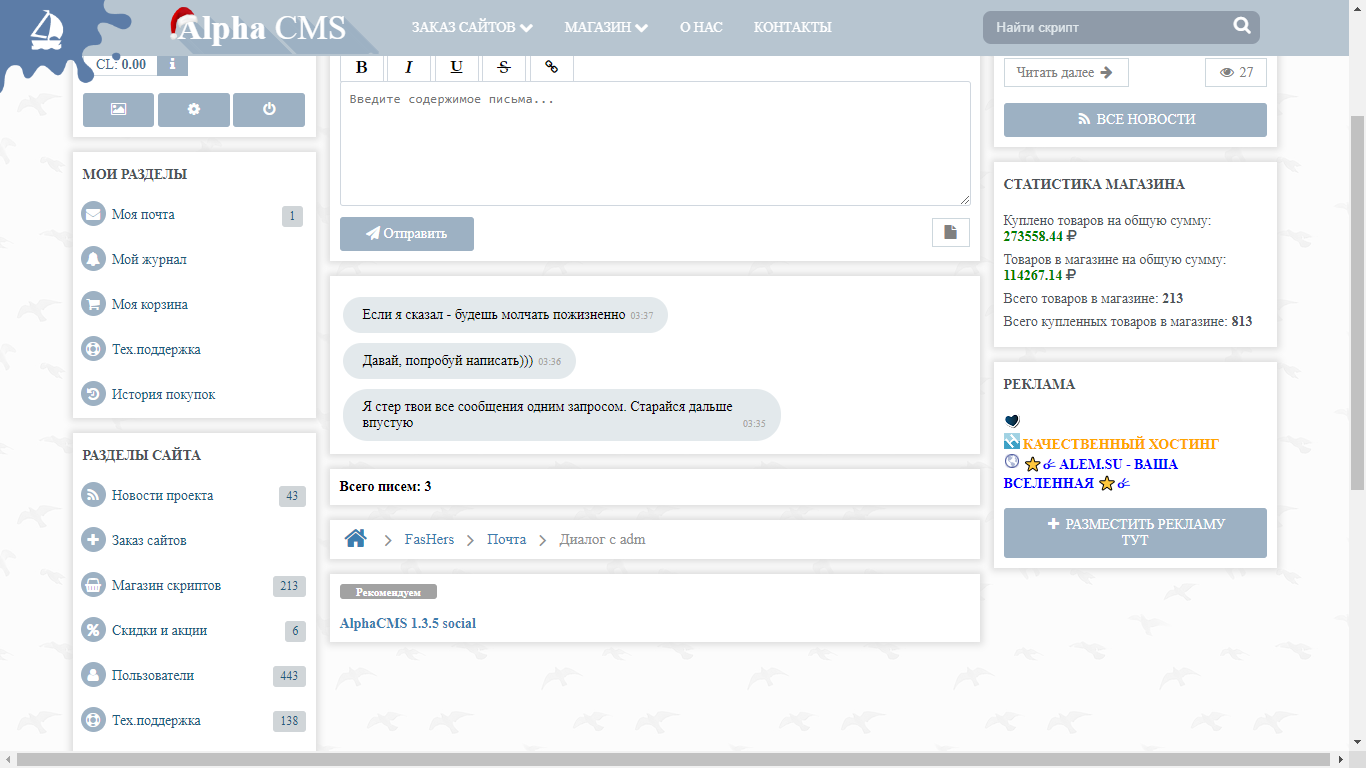This screenshot has height=768, width=1366.
Task: Click into the message content textarea
Action: [x=654, y=144]
